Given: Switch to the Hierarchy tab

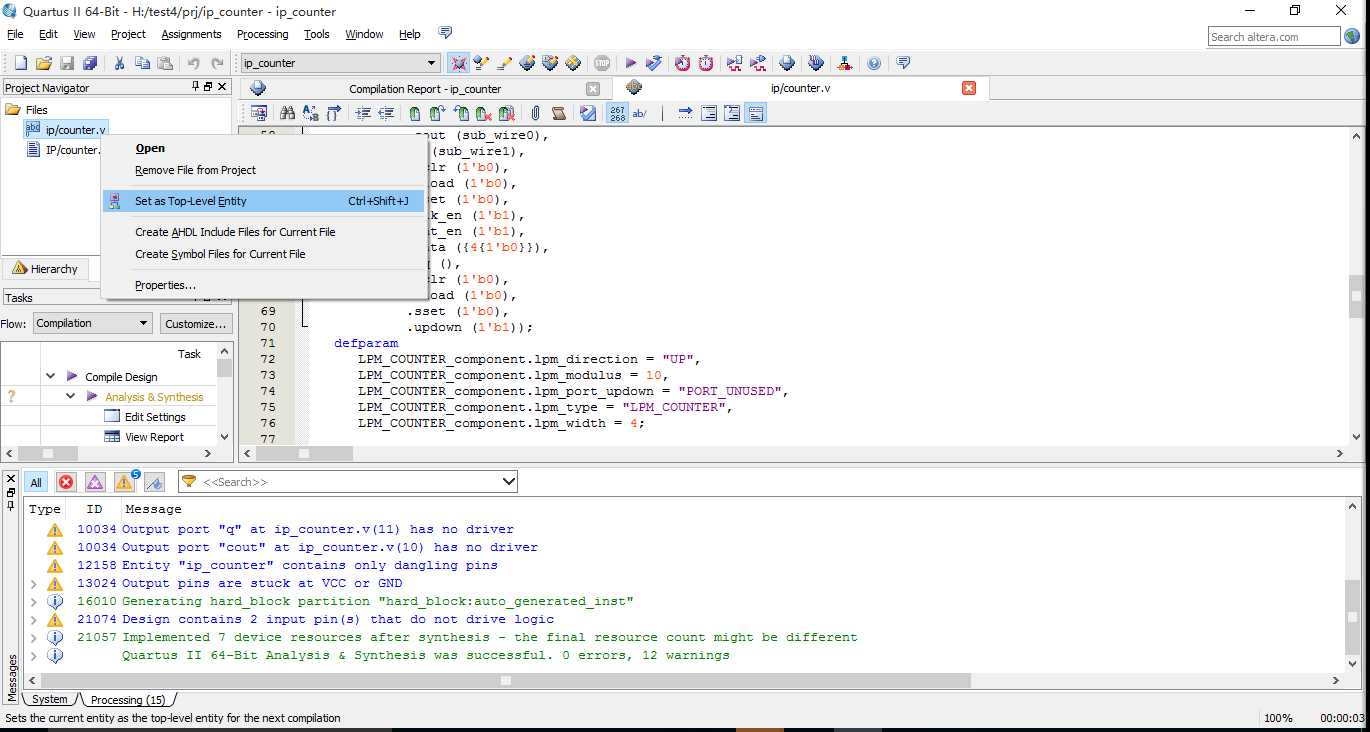Looking at the screenshot, I should (45, 269).
